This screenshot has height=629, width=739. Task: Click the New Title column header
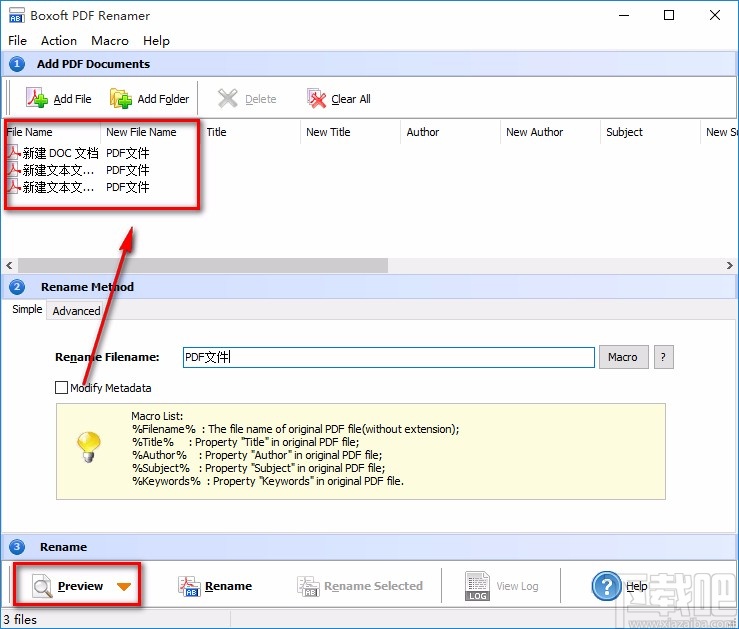coord(350,132)
